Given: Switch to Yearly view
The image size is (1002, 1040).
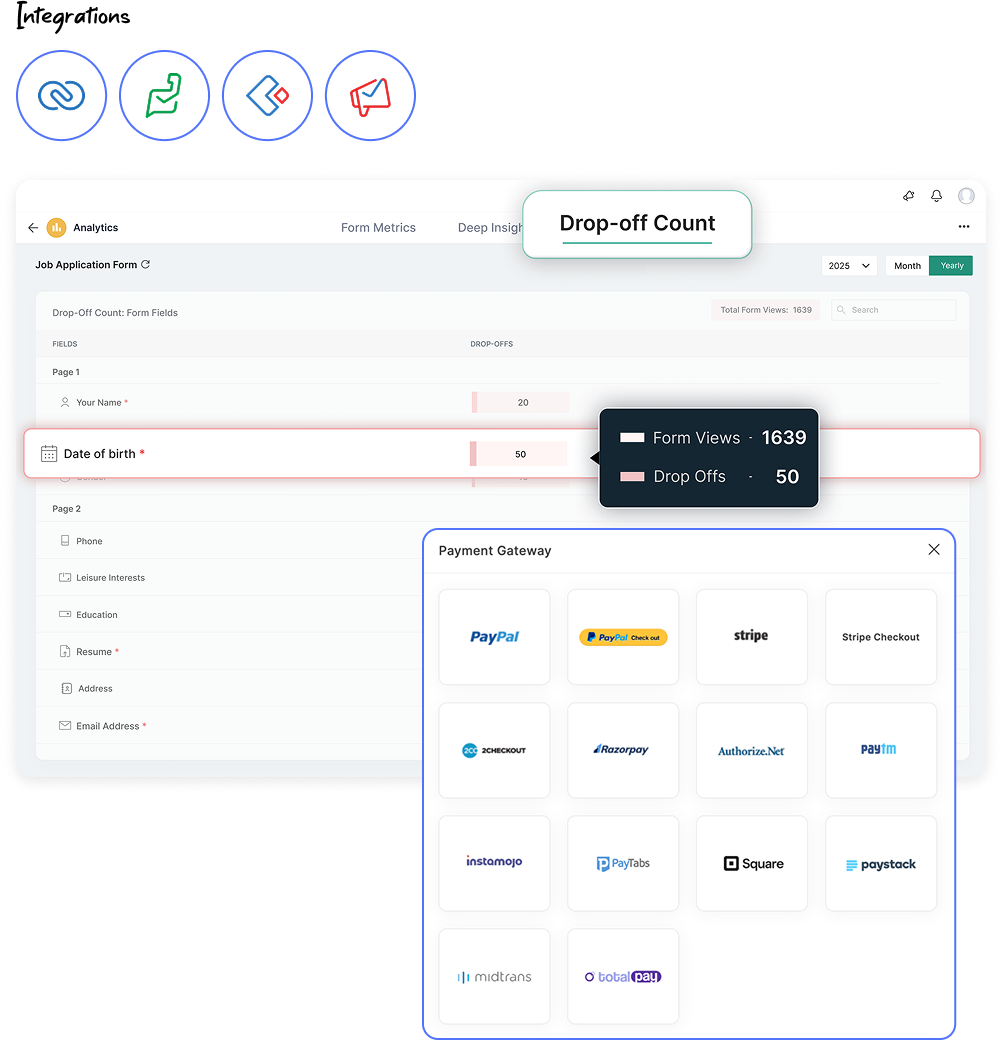Looking at the screenshot, I should coord(951,265).
